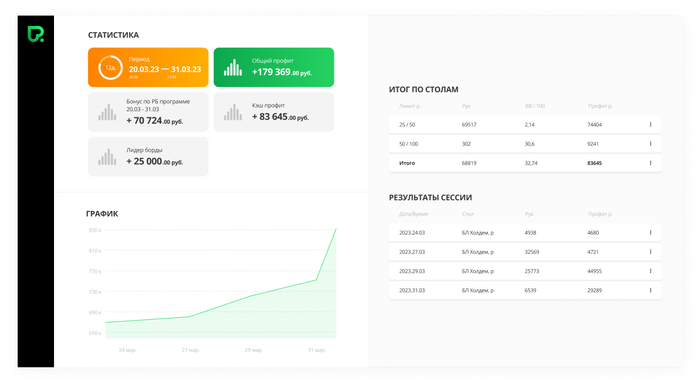Click the Итого label in totals row
This screenshot has height=387, width=700.
407,163
